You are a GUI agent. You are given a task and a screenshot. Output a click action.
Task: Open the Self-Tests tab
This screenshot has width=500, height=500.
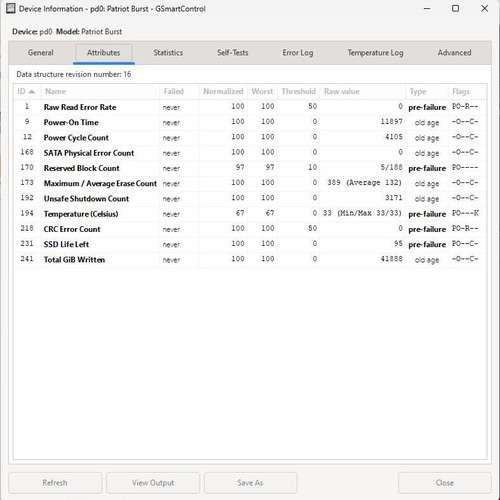(x=233, y=53)
